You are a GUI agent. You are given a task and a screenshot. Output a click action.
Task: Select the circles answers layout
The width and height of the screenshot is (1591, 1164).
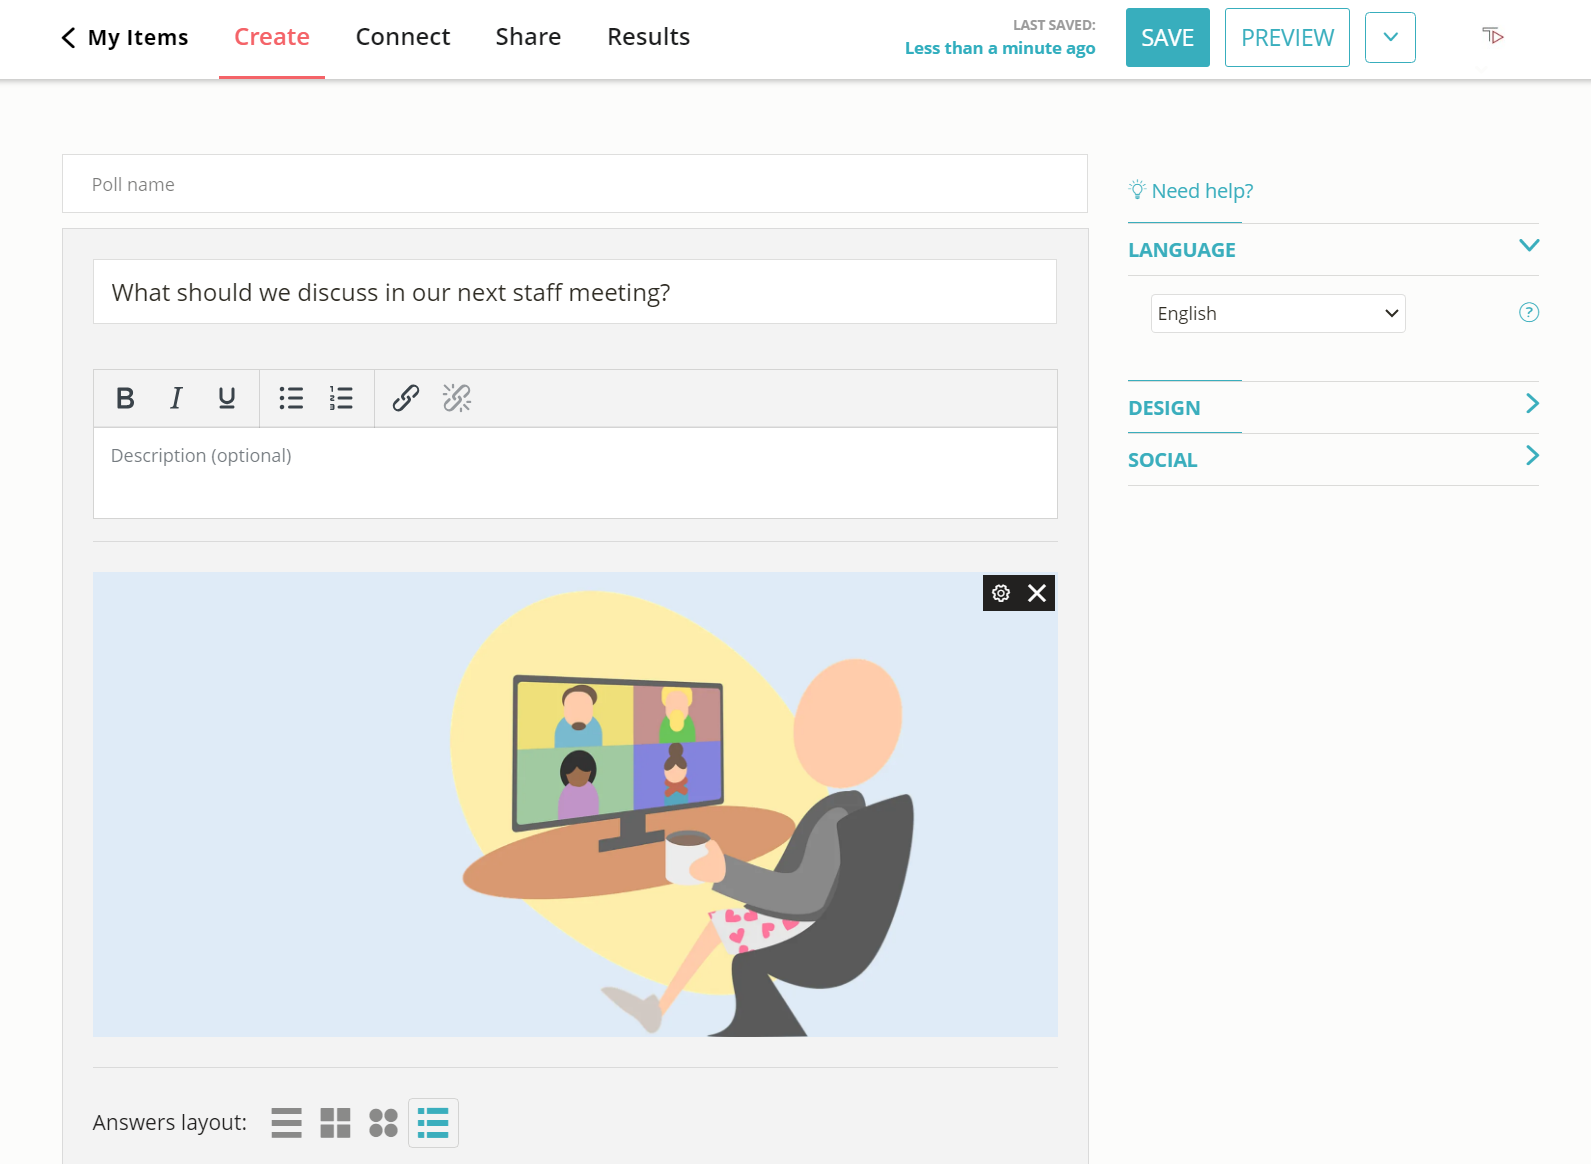[383, 1123]
